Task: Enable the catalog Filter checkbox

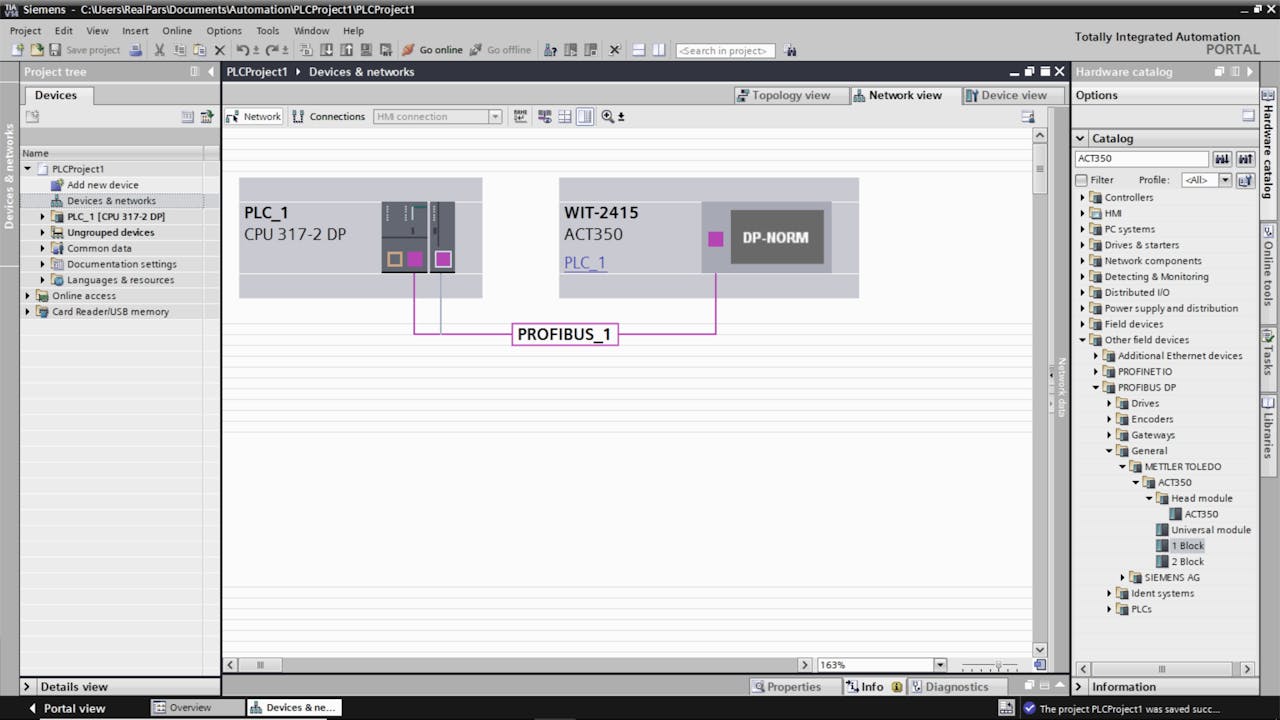Action: coord(1081,180)
